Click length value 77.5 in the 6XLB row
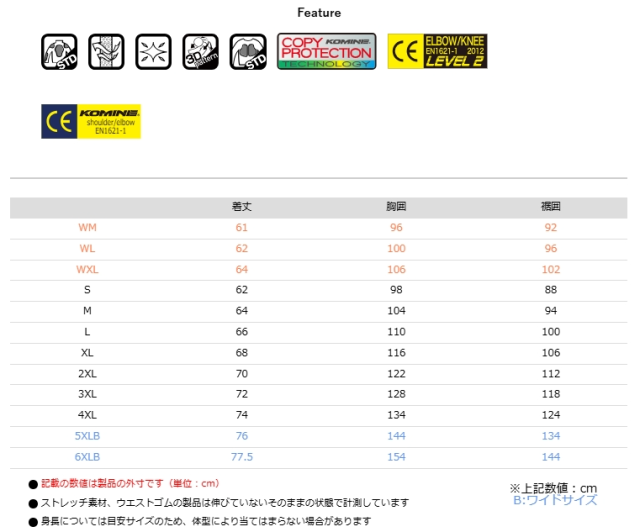 pyautogui.click(x=242, y=457)
